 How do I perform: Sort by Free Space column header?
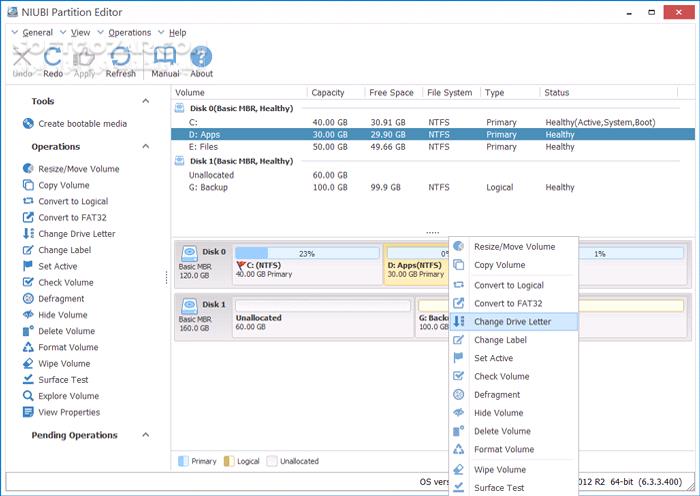393,92
